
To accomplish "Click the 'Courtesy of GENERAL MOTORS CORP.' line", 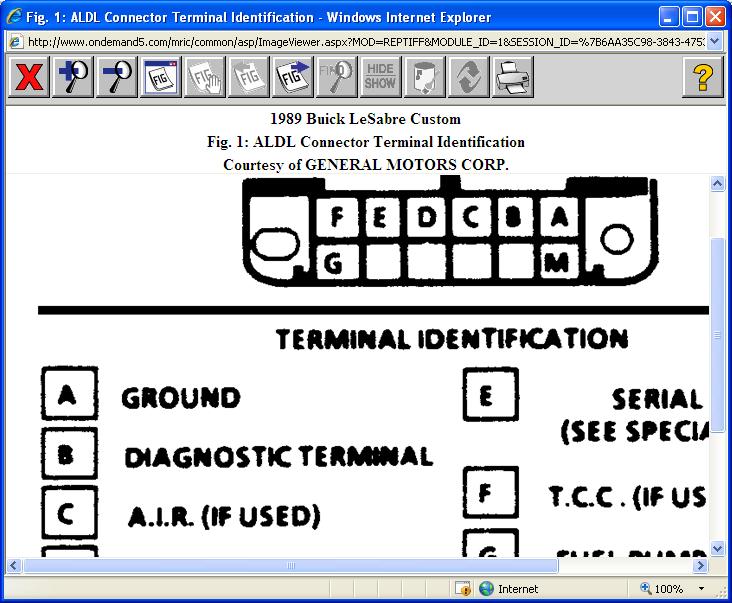I will click(366, 164).
